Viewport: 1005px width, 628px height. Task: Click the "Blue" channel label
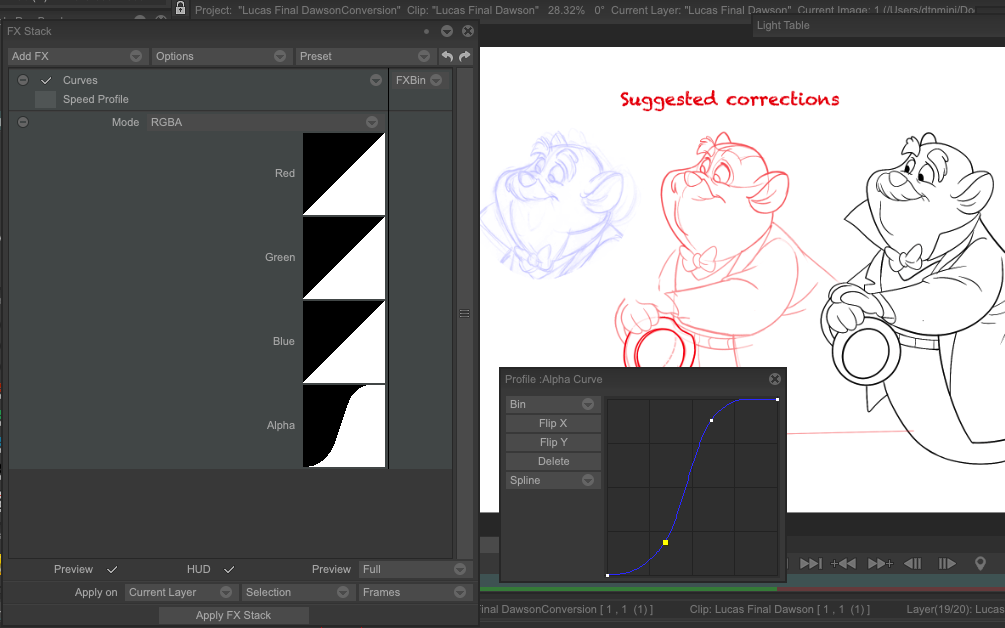(284, 342)
